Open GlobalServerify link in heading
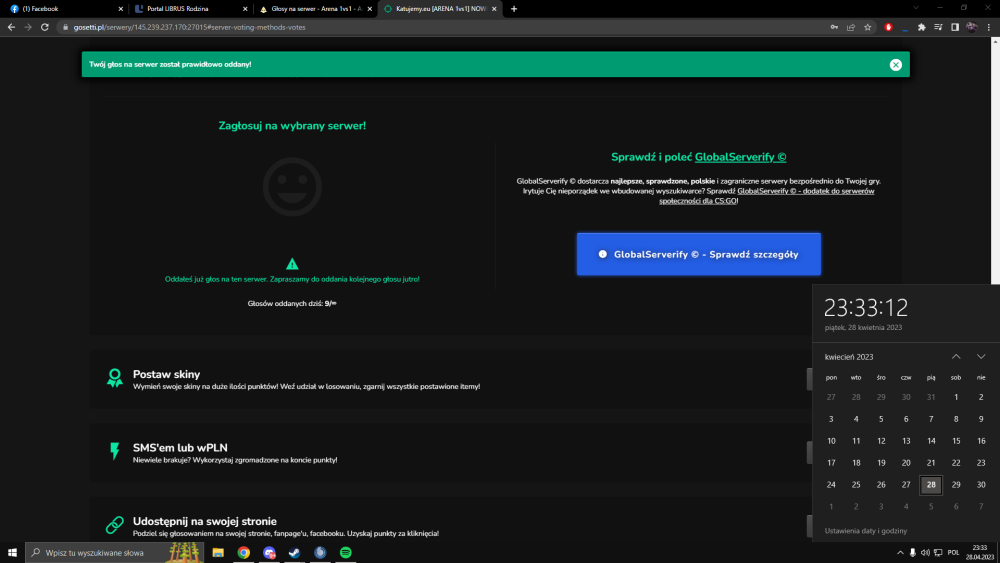The height and width of the screenshot is (563, 1000). pyautogui.click(x=740, y=157)
